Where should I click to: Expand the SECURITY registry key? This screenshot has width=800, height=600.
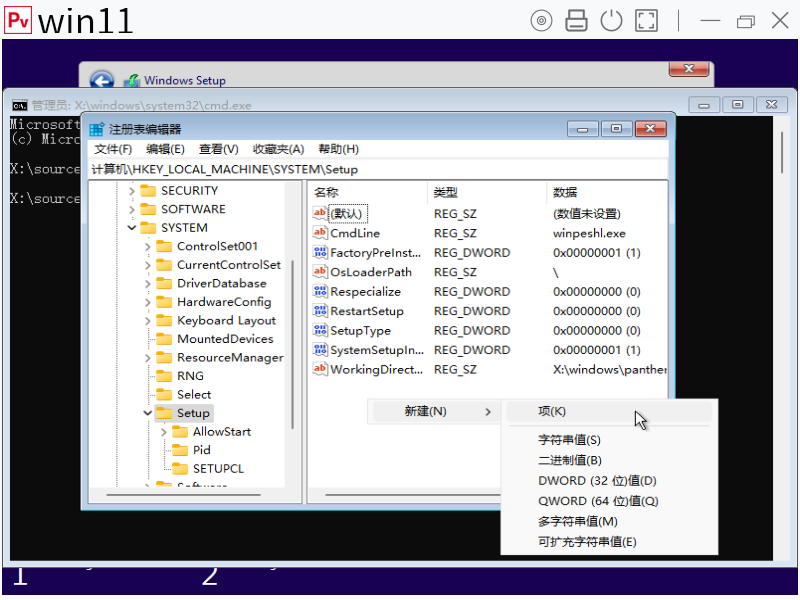(x=132, y=191)
